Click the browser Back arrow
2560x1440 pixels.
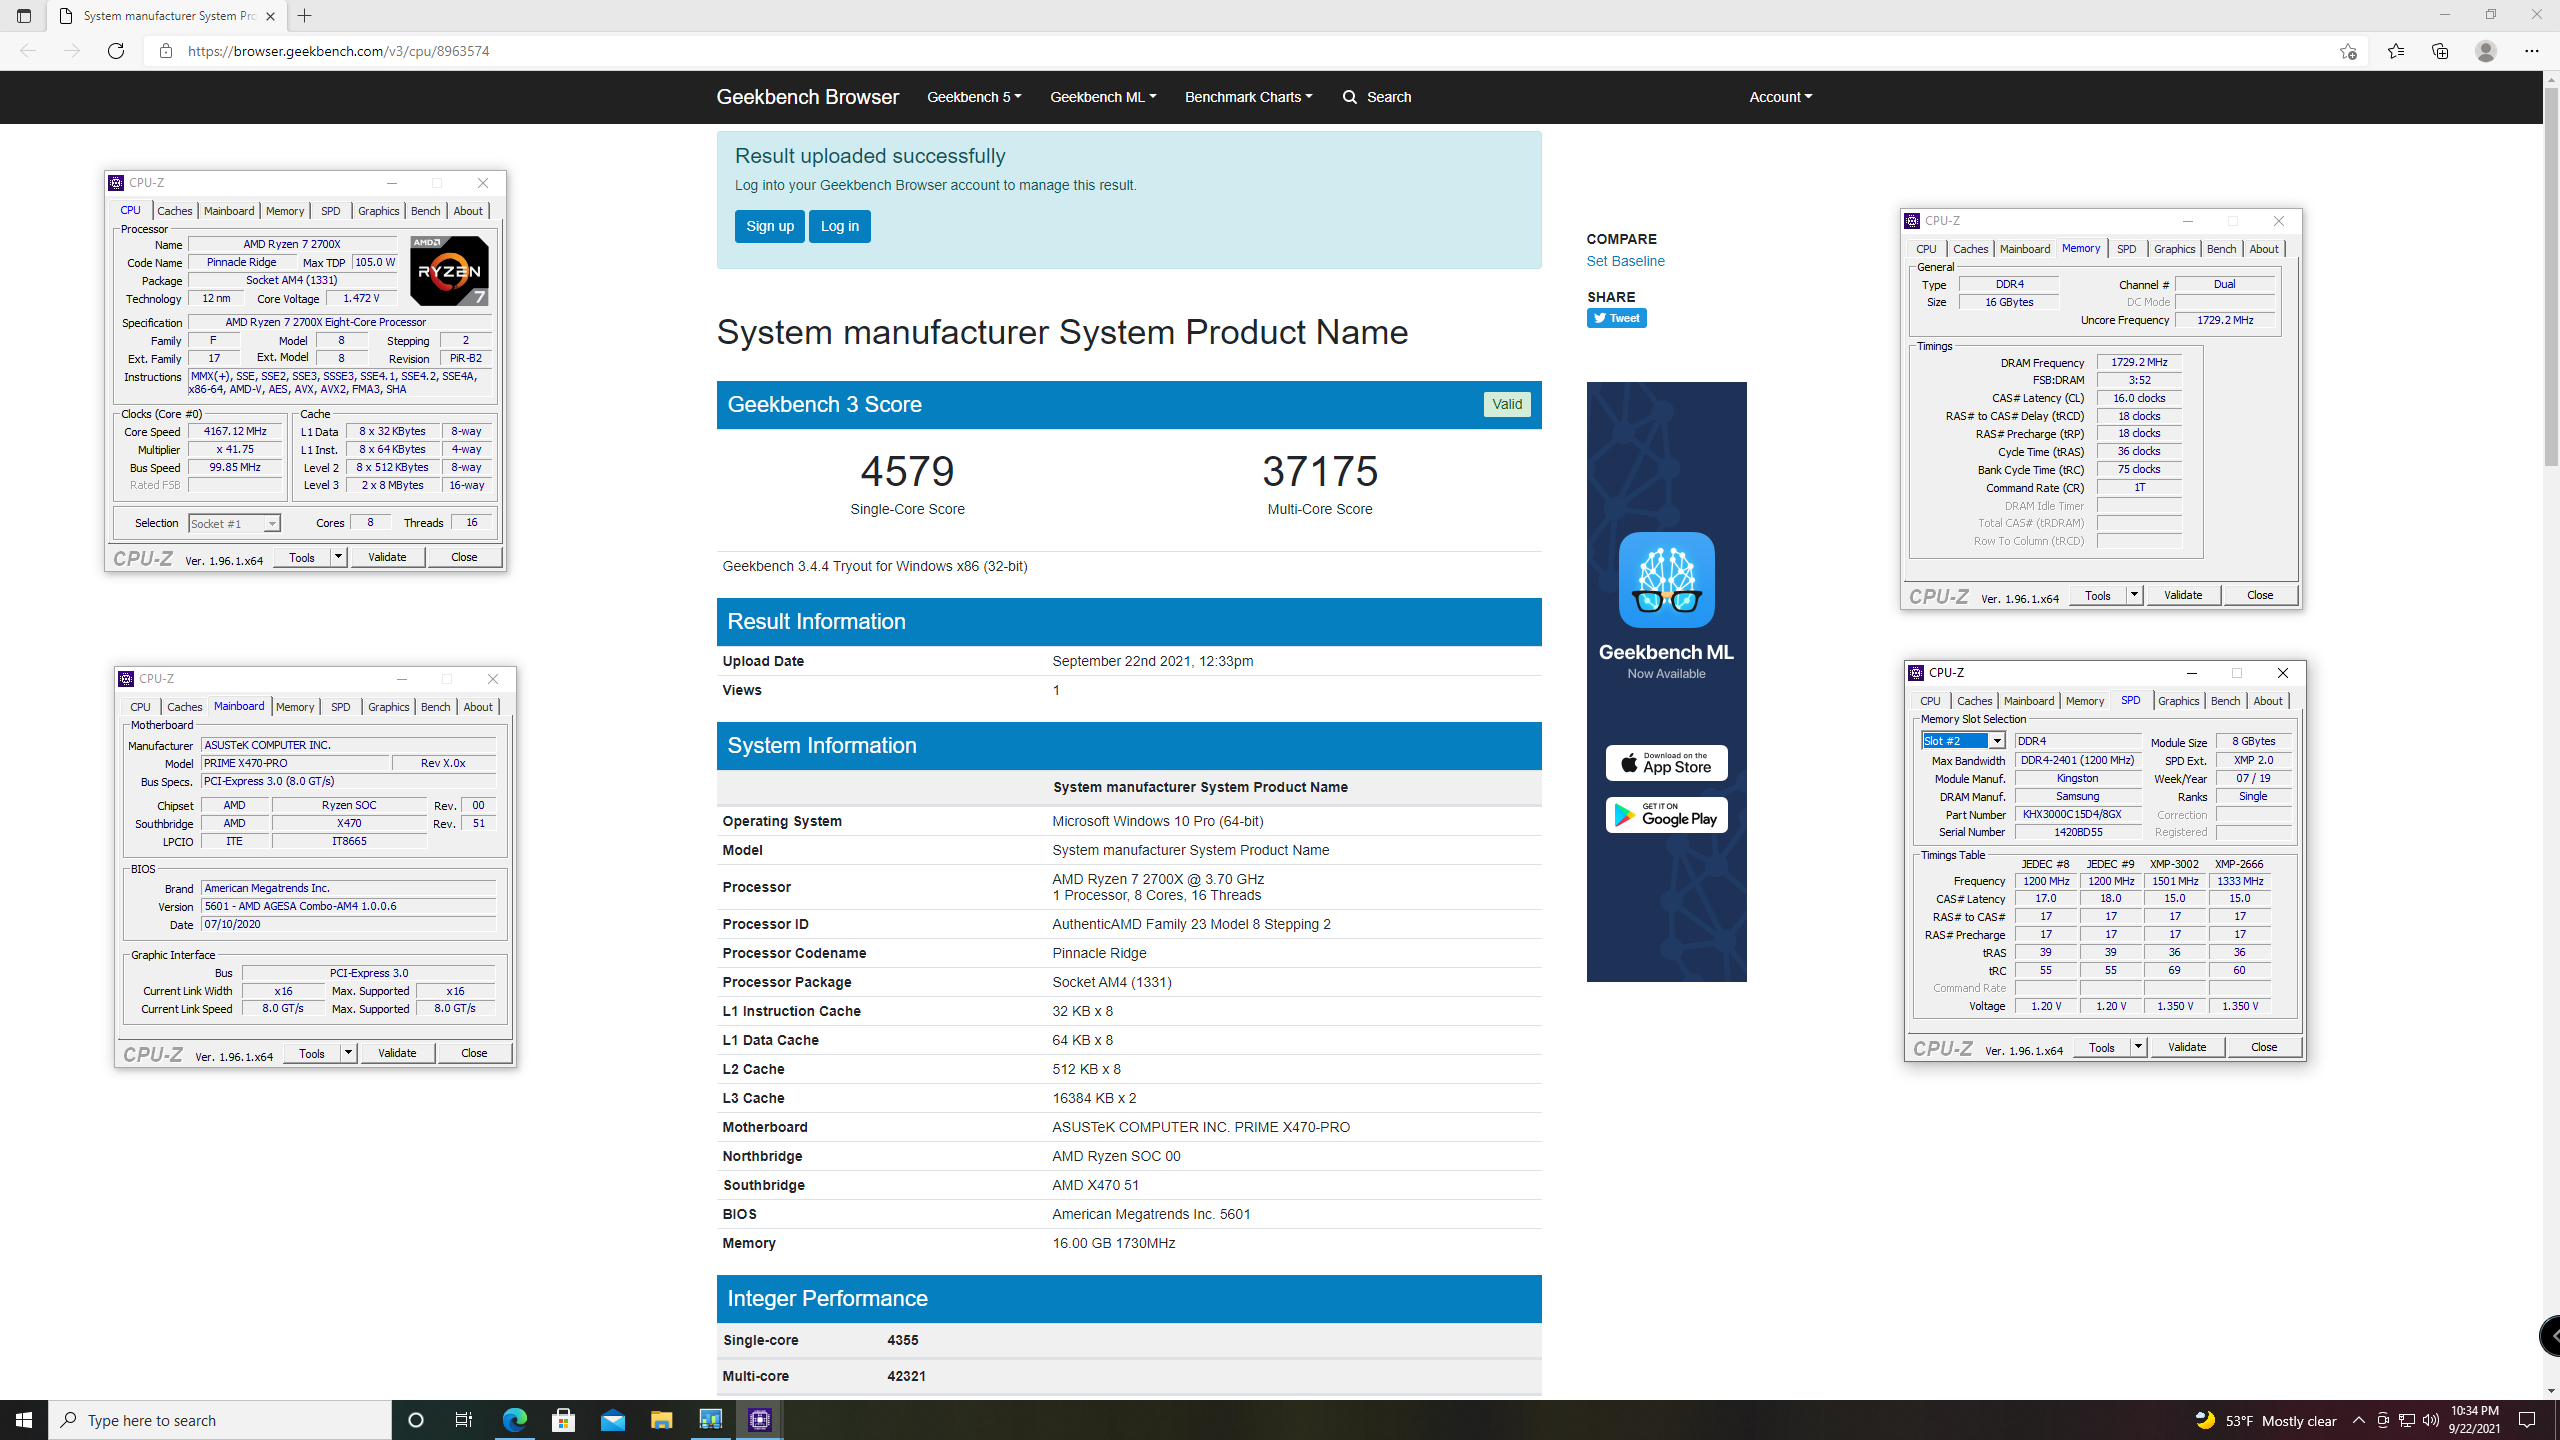28,51
